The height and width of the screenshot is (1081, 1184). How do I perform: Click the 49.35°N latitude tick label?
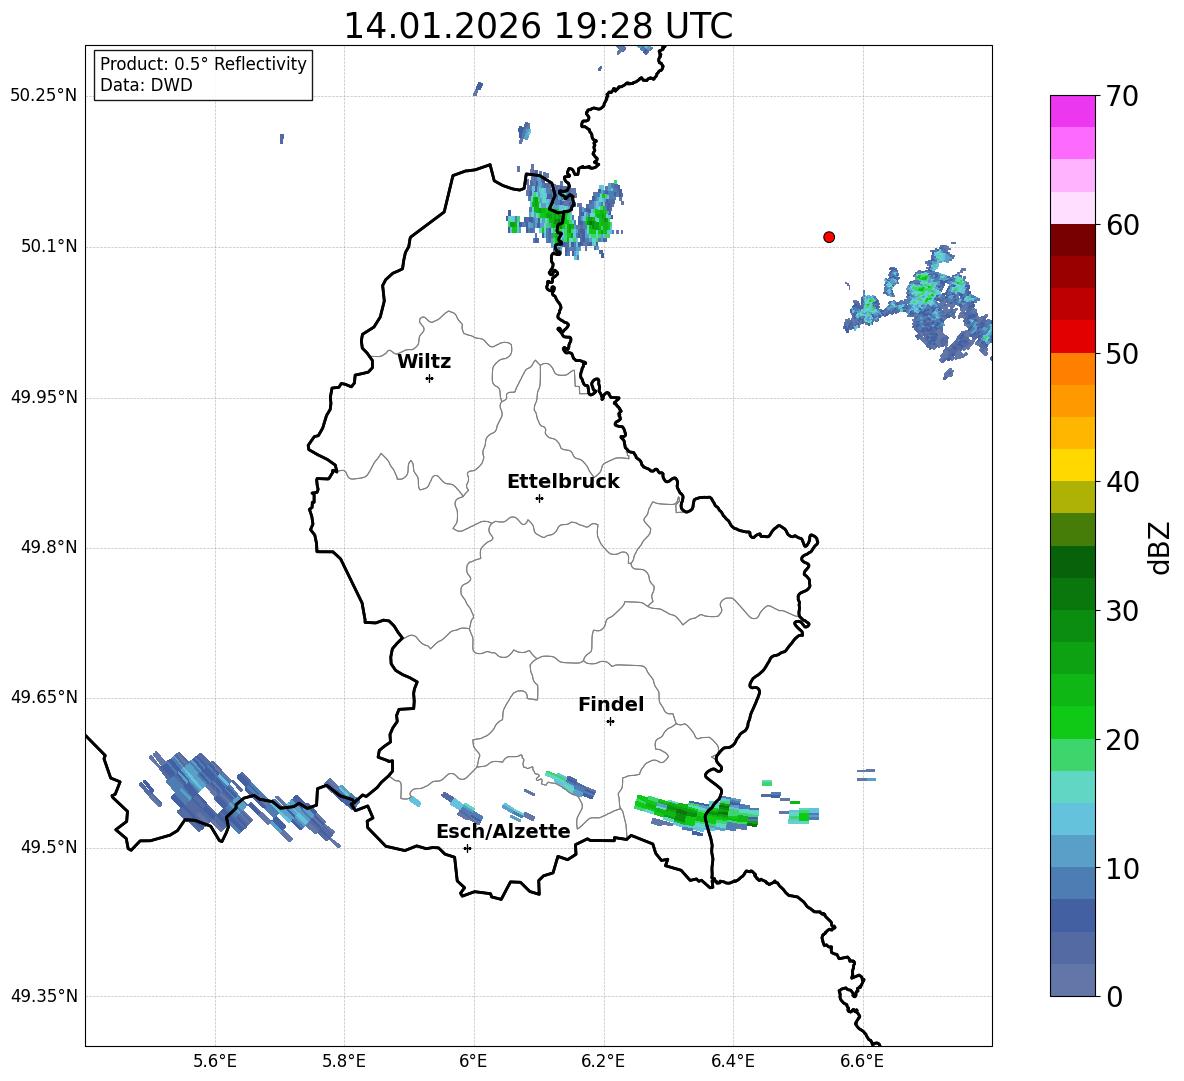pos(44,996)
